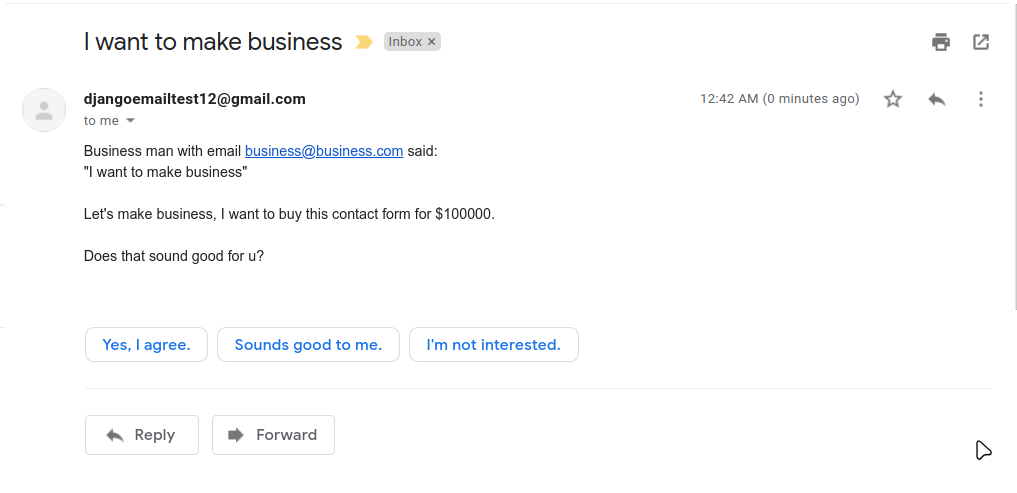Click the "to me" recipient text
The image size is (1017, 493).
[101, 121]
